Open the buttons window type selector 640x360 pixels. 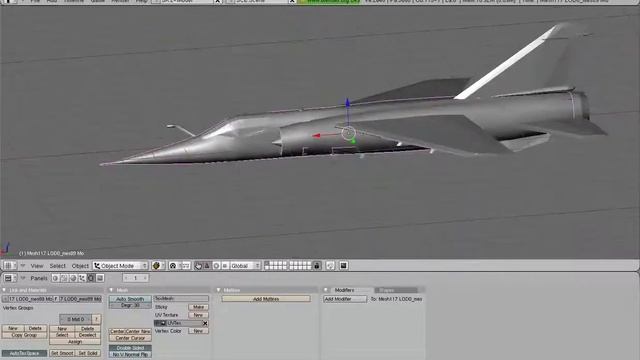coord(9,278)
